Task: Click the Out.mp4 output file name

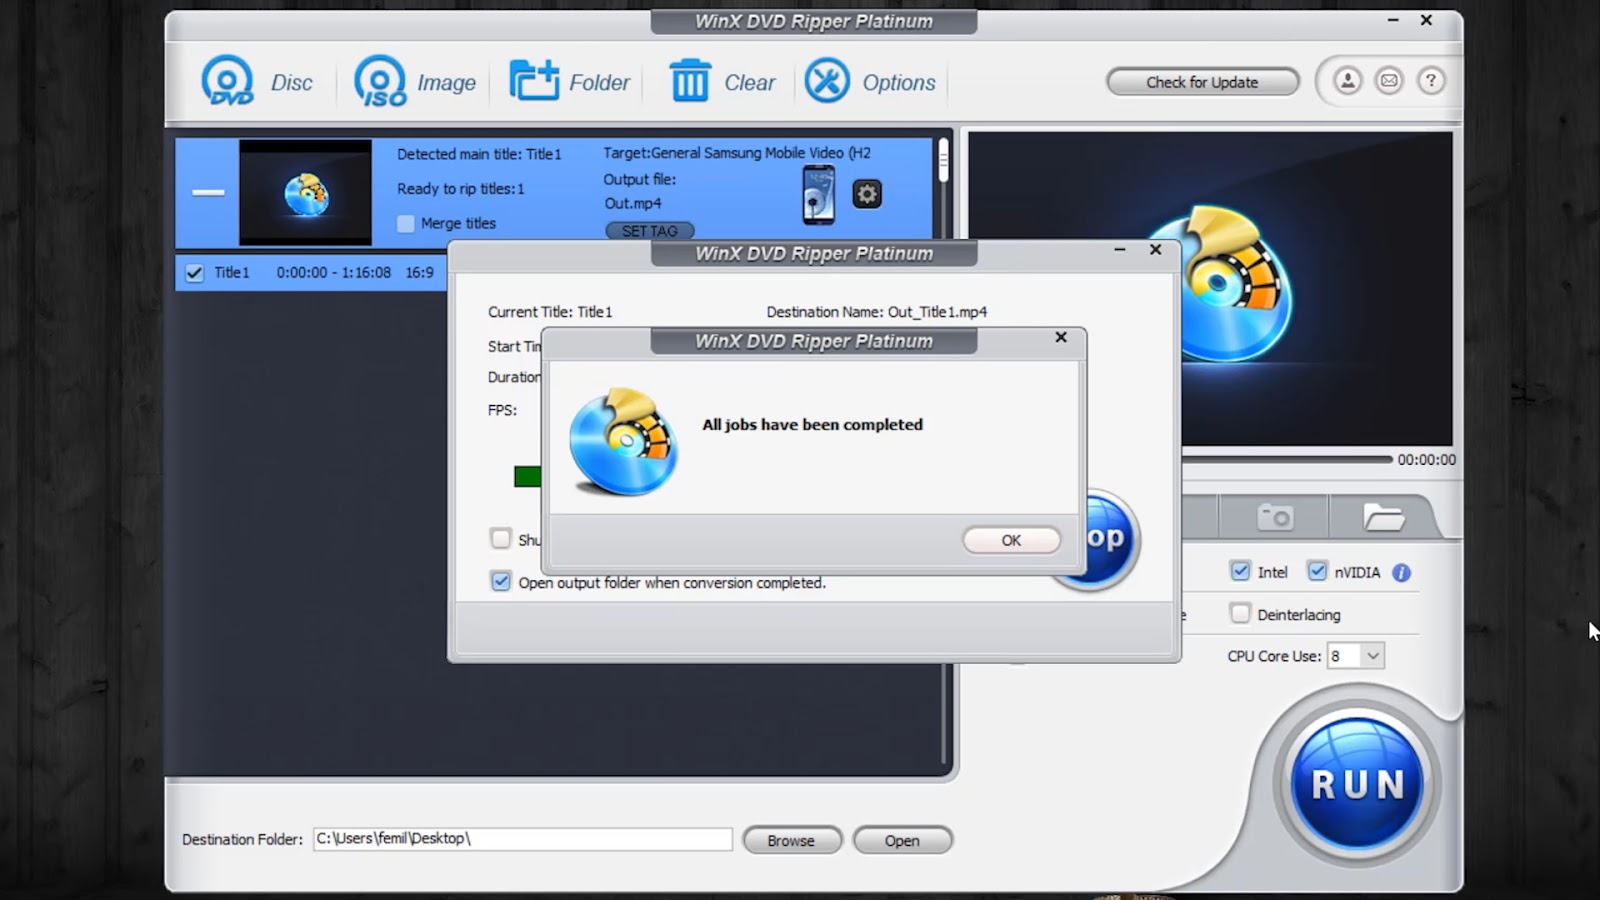Action: click(x=633, y=203)
